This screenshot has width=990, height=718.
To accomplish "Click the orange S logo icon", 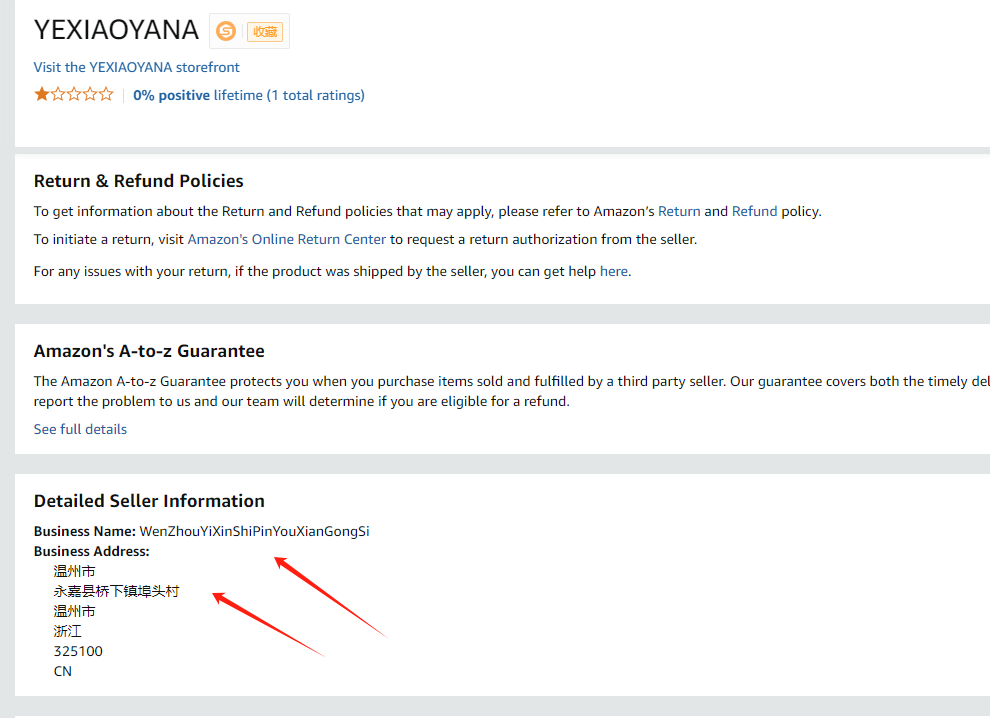I will point(227,31).
